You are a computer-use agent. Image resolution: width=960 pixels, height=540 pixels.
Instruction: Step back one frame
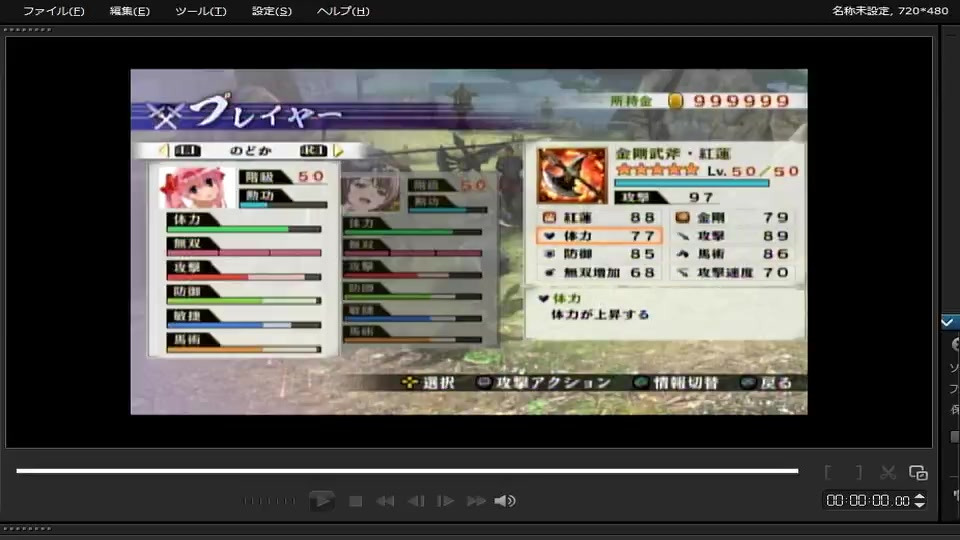pos(416,501)
